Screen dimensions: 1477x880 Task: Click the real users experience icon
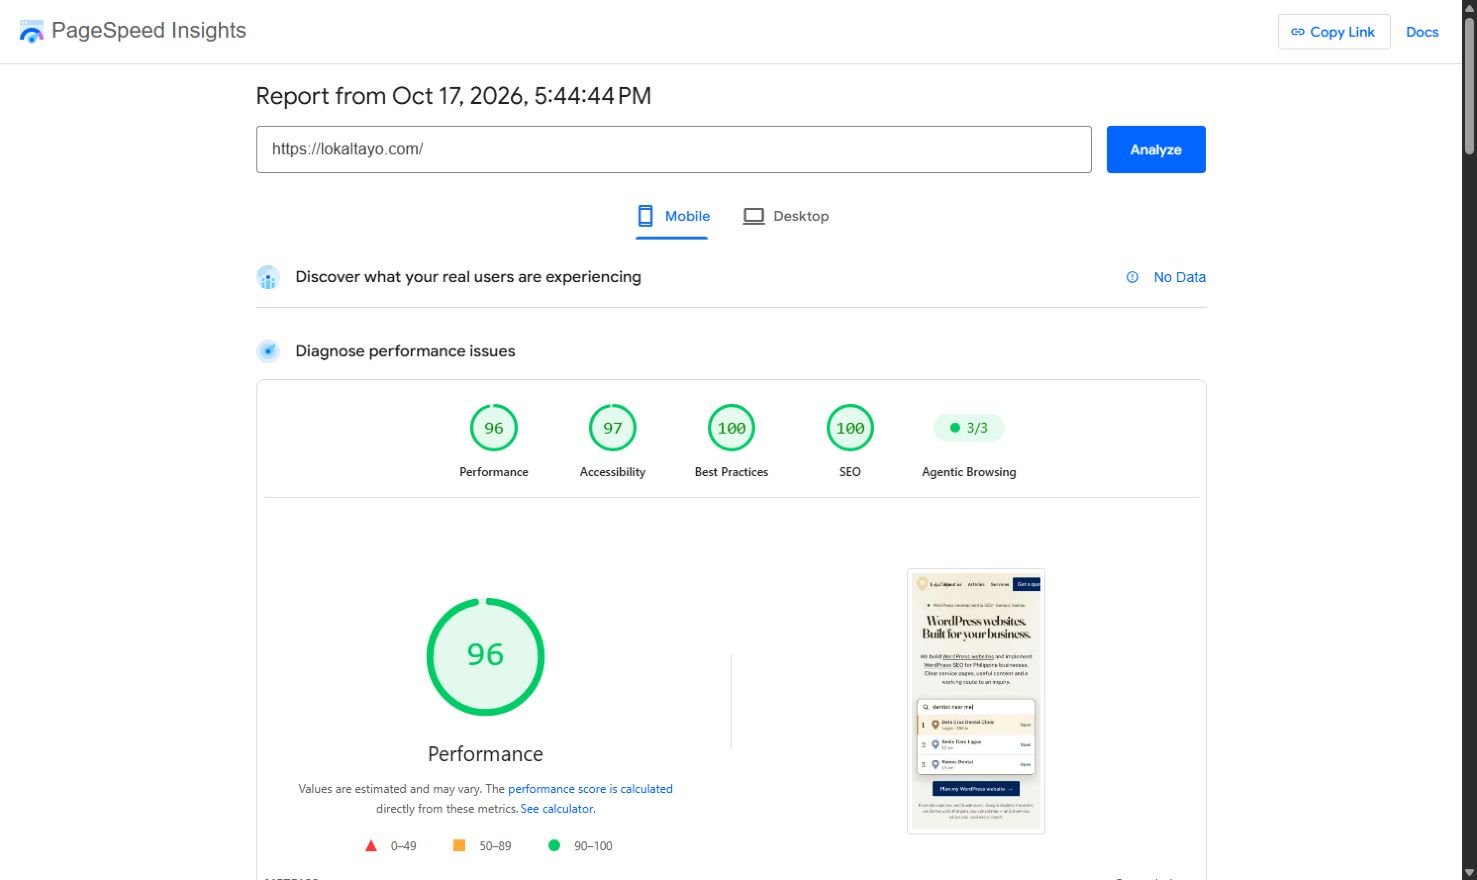[268, 277]
